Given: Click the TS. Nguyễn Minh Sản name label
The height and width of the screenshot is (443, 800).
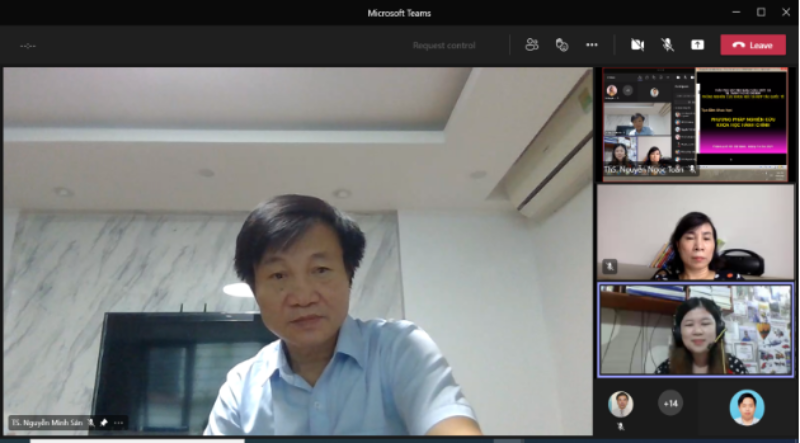Looking at the screenshot, I should pyautogui.click(x=46, y=423).
